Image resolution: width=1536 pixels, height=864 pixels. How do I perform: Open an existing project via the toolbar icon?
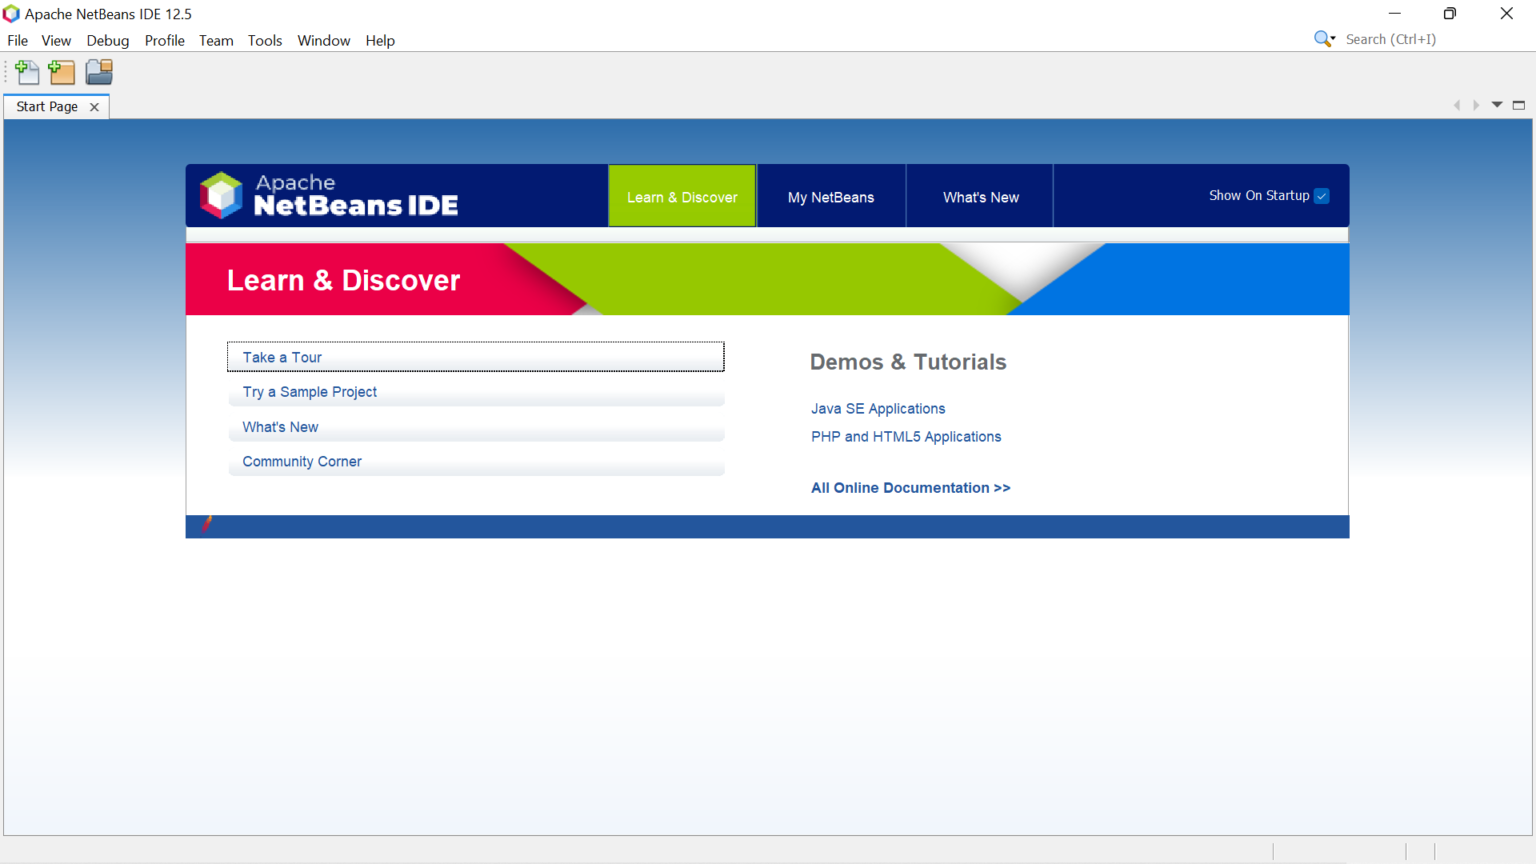(97, 71)
